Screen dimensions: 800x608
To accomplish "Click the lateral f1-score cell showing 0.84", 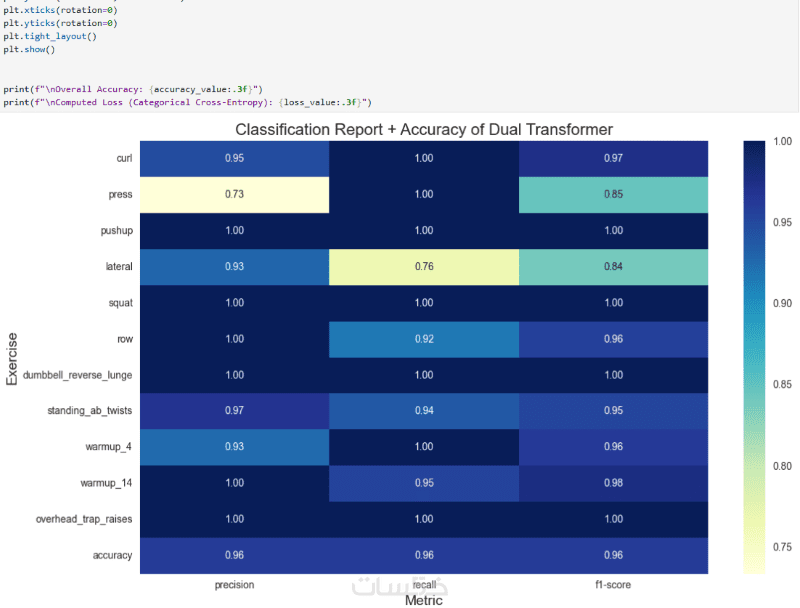I will (x=614, y=266).
